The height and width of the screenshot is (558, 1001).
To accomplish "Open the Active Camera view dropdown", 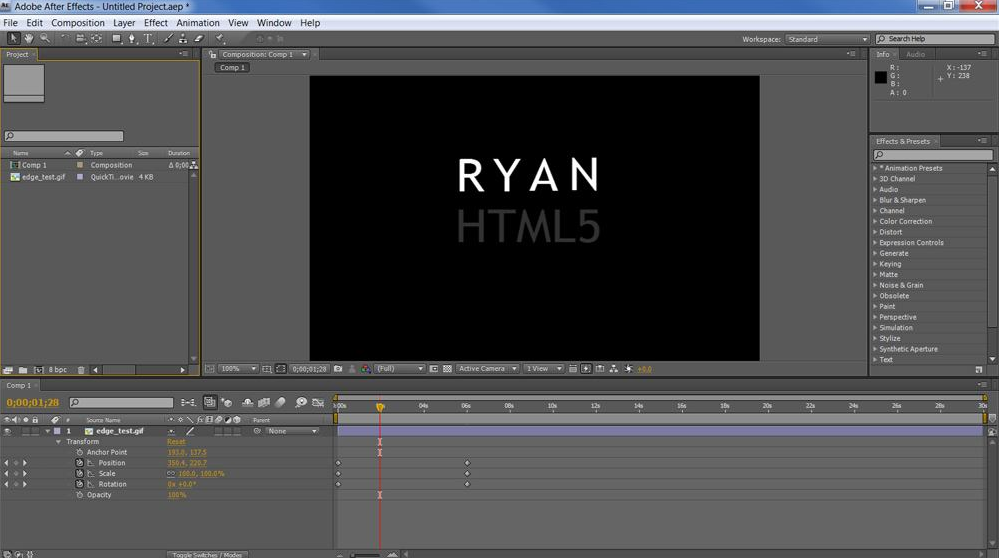I will (487, 369).
